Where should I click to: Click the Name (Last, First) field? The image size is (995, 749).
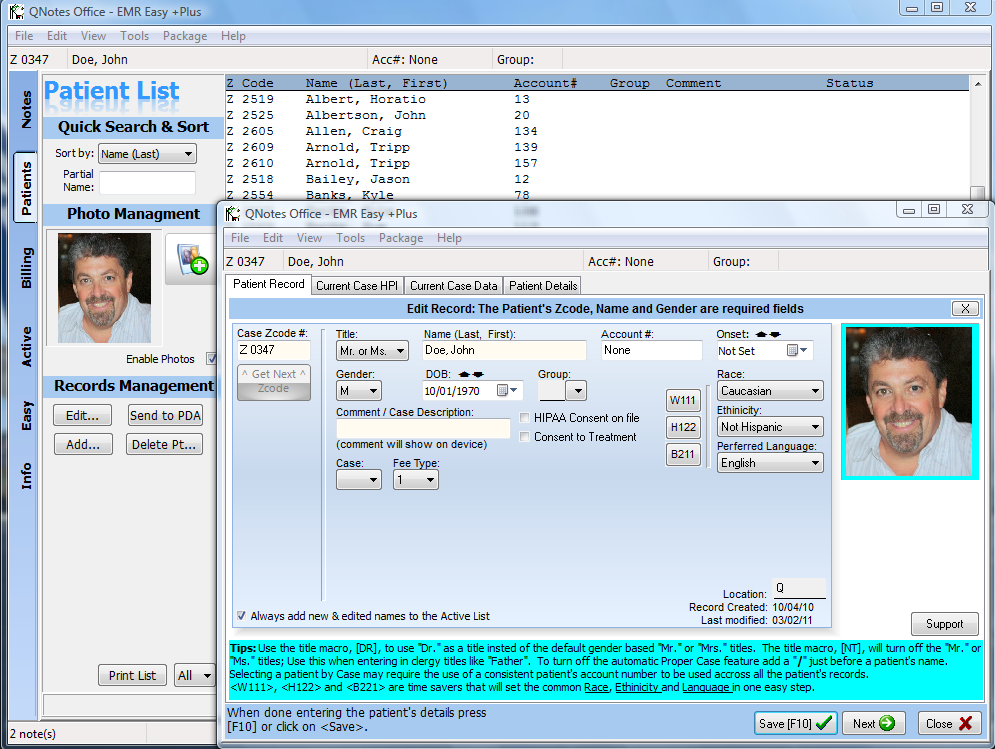coord(504,350)
